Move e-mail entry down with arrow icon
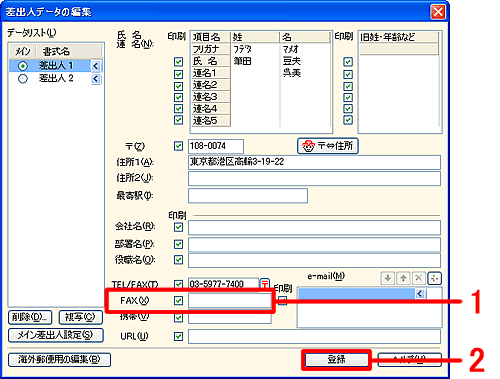 point(387,278)
